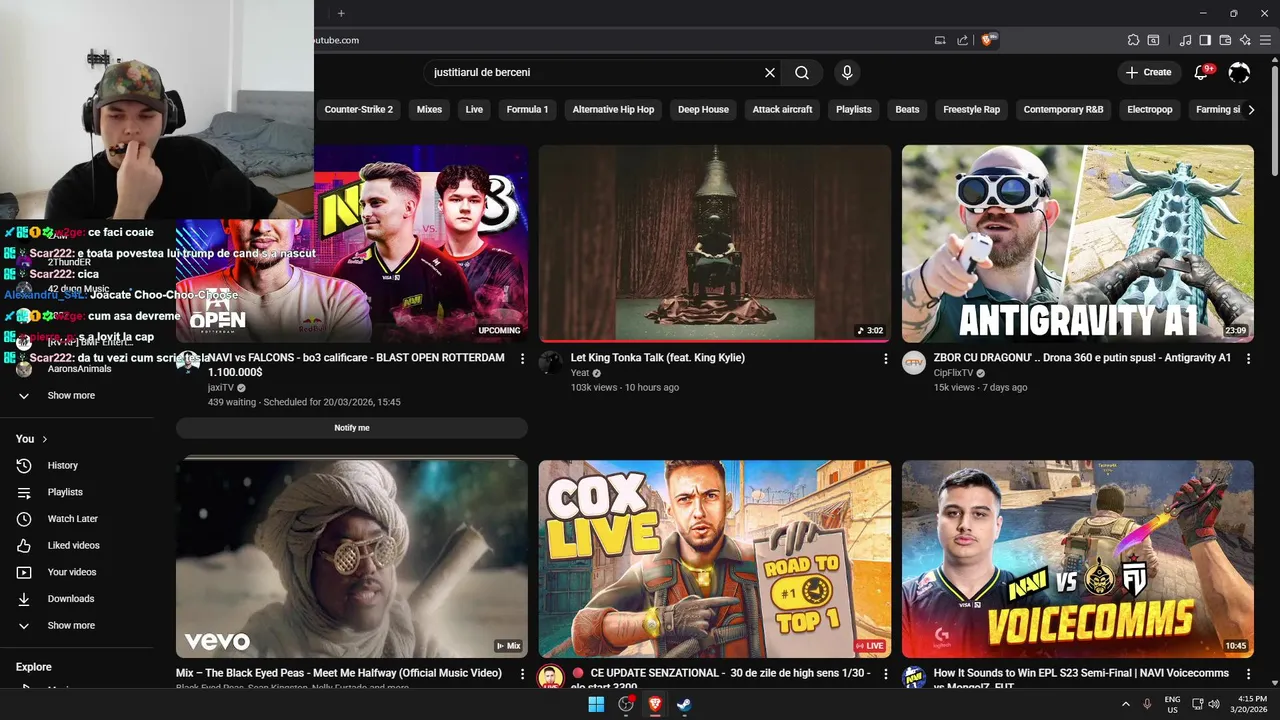Open the Brave browser taskbar icon
This screenshot has width=1280, height=720.
(655, 704)
